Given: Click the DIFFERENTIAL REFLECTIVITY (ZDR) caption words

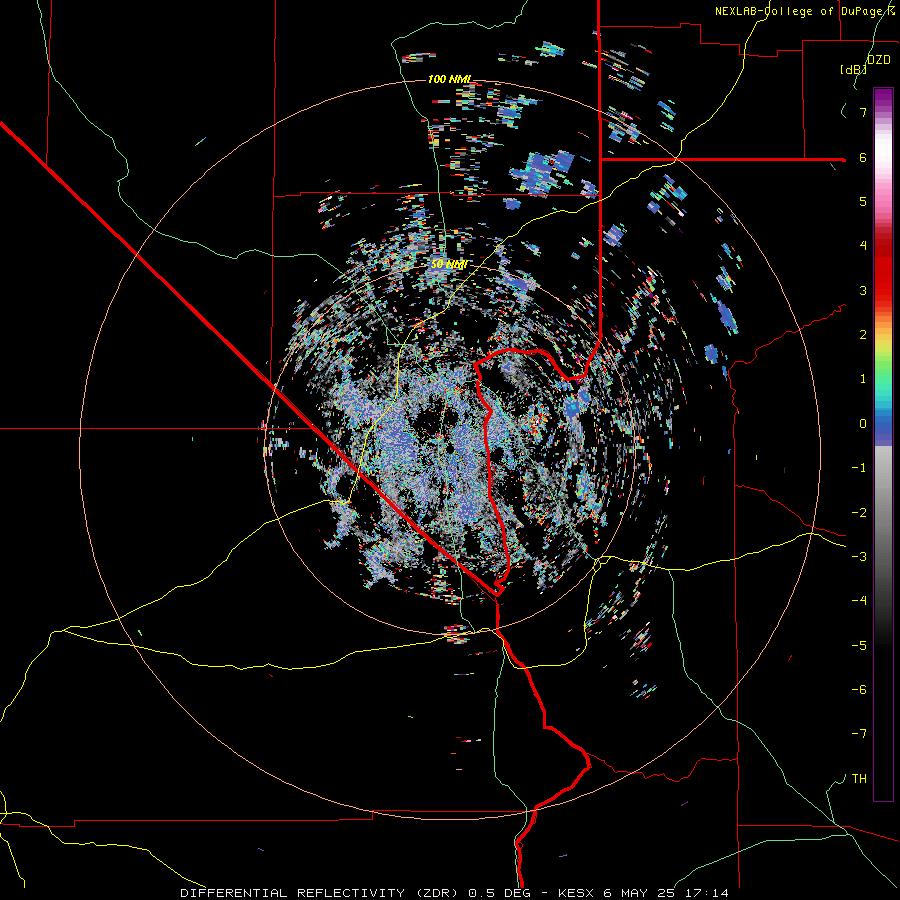Looking at the screenshot, I should coord(321,893).
